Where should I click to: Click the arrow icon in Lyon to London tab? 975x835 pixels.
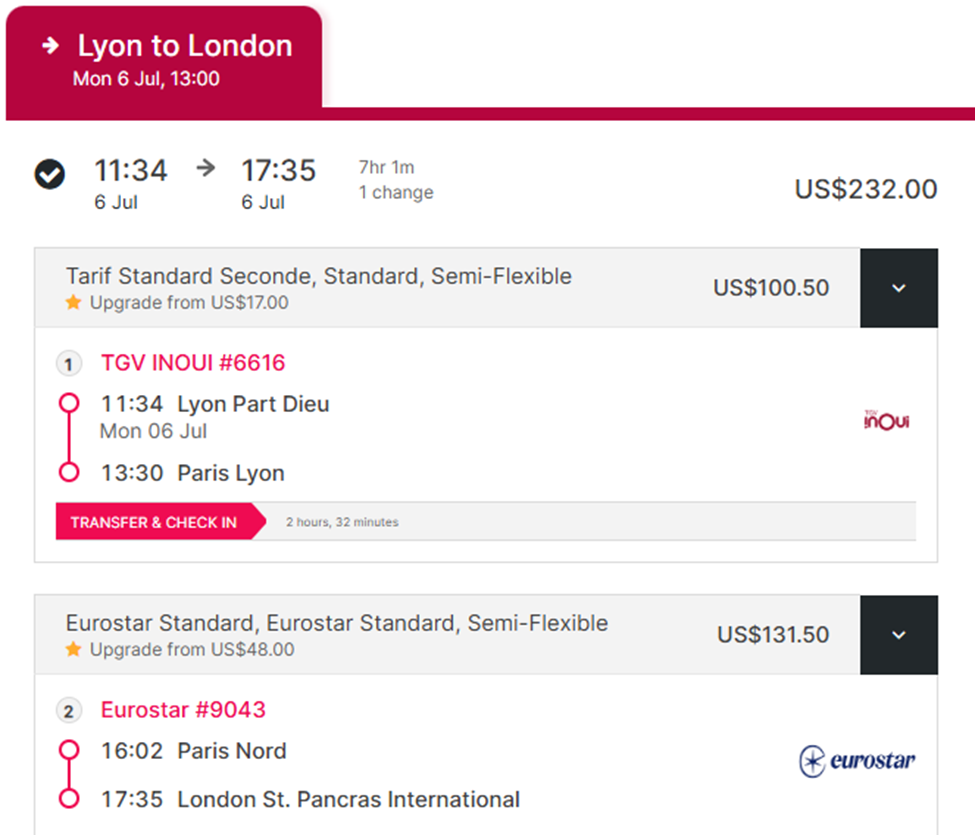point(50,45)
